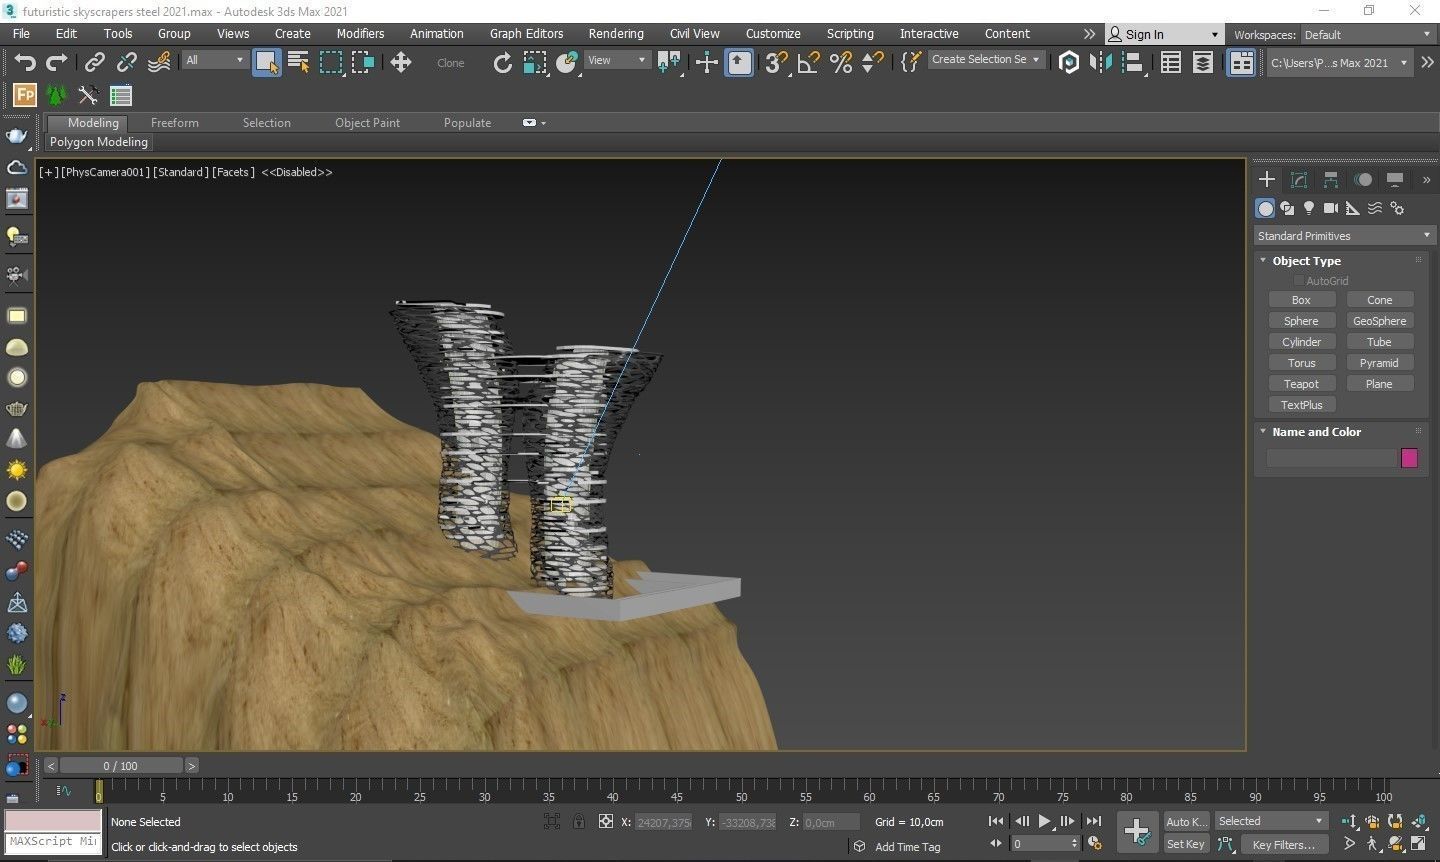Viewport: 1440px width, 862px height.
Task: Click the magenta object color swatch
Action: pyautogui.click(x=1409, y=458)
